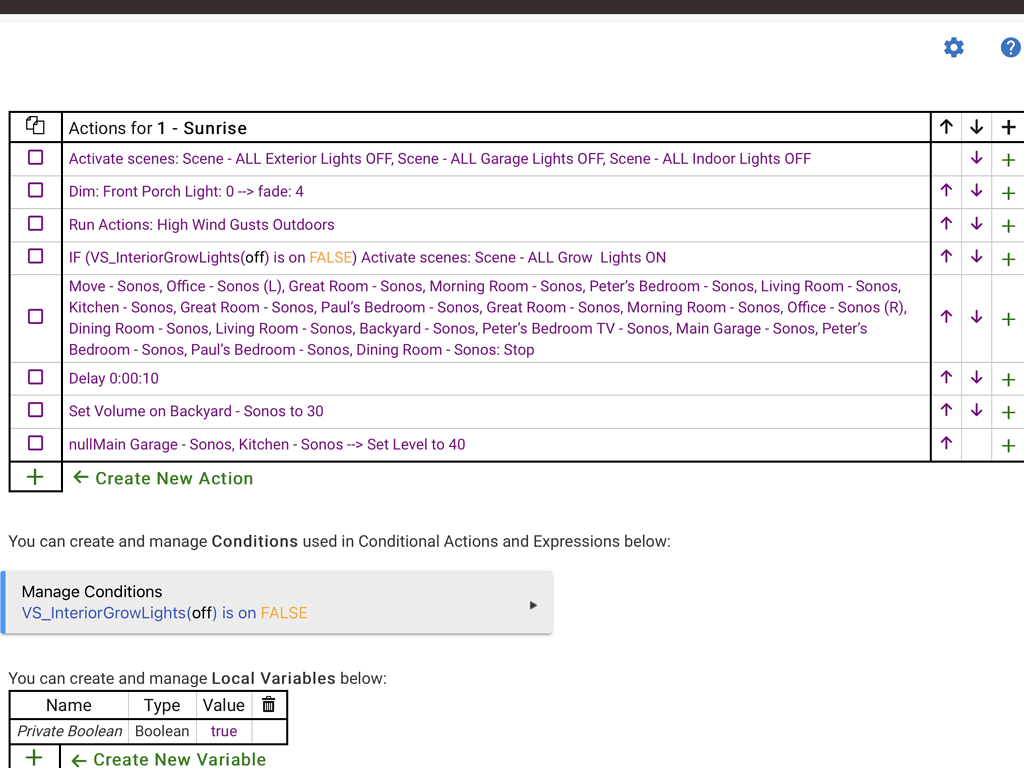Click the copy icon in the actions header

[35, 126]
